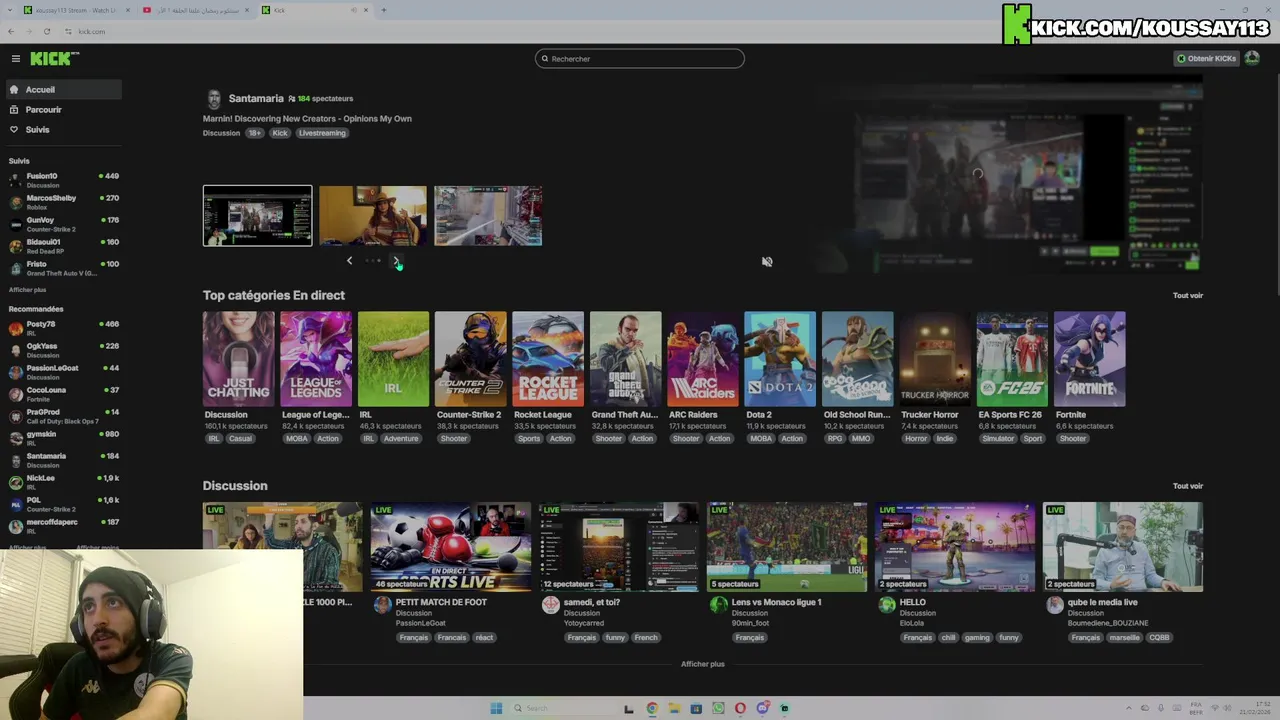Open the Lens vs Monaco ligue 1 stream
The image size is (1280, 720).
coord(787,547)
